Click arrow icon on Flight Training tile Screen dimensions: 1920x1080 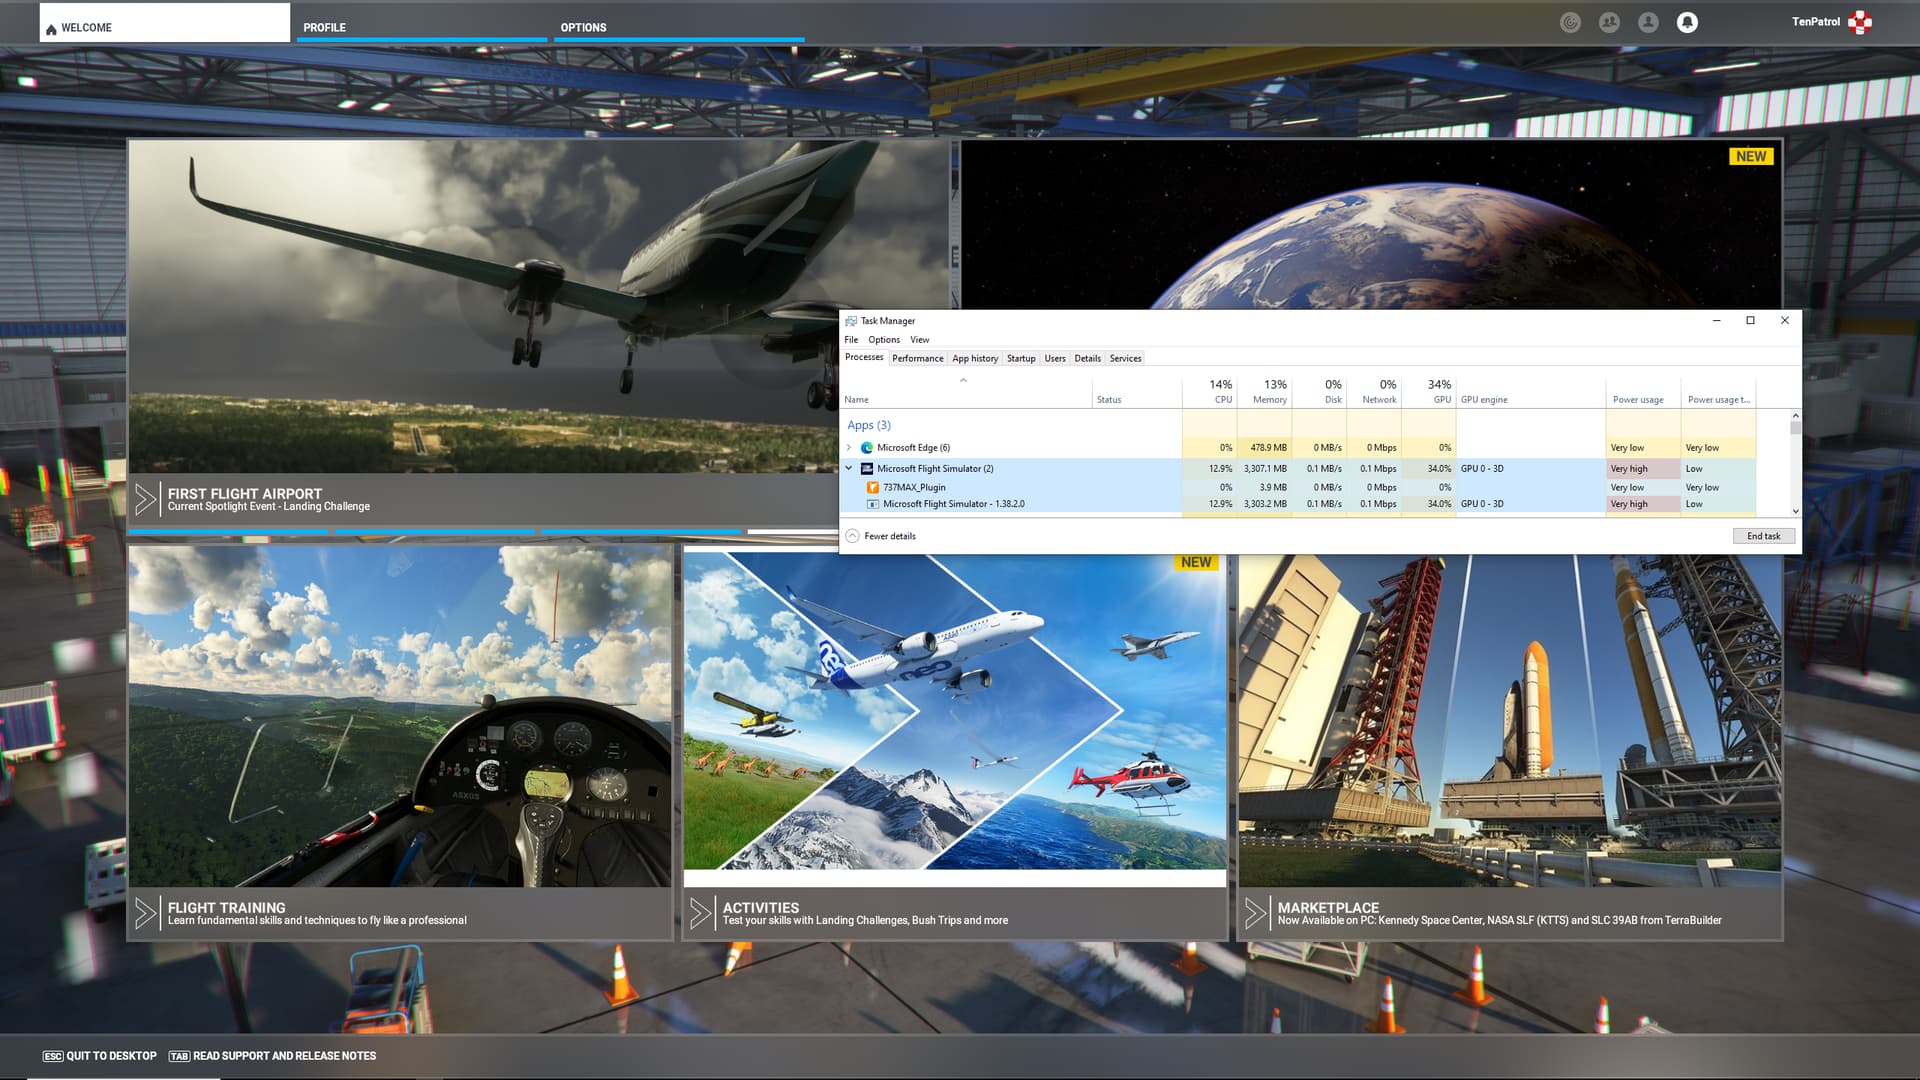[x=146, y=913]
